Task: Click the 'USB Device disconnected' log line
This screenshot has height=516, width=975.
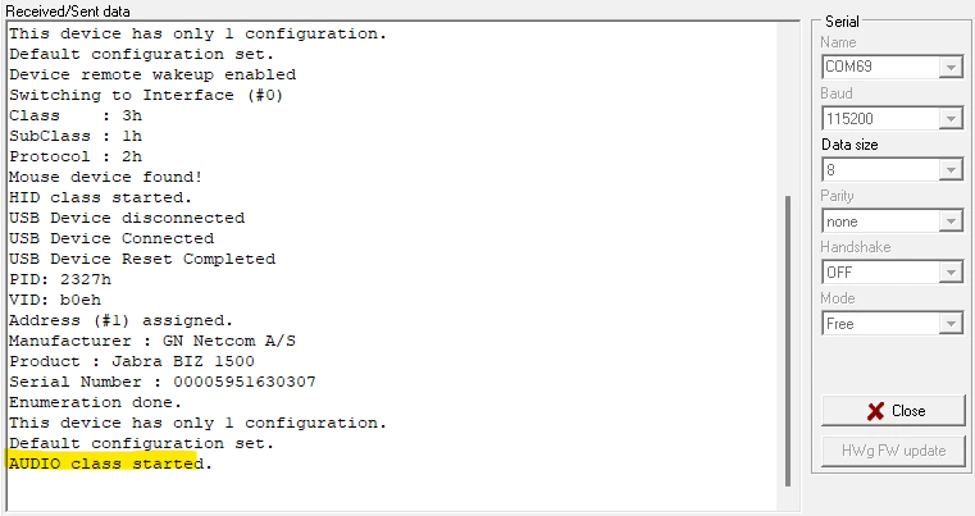Action: (x=126, y=218)
